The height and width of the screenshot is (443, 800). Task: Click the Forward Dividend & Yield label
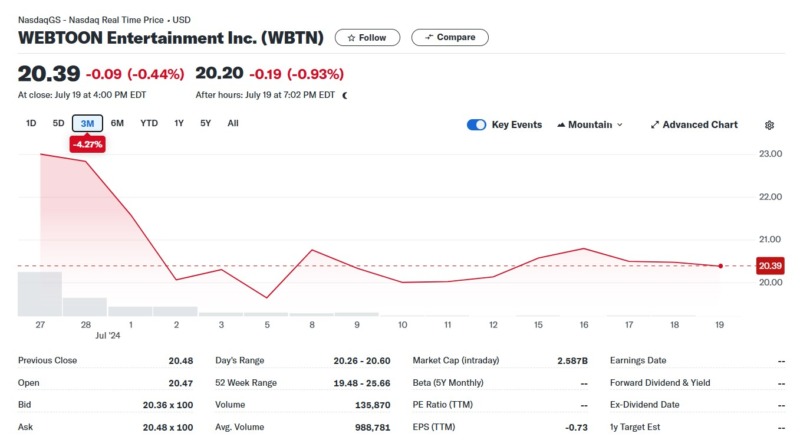point(660,383)
